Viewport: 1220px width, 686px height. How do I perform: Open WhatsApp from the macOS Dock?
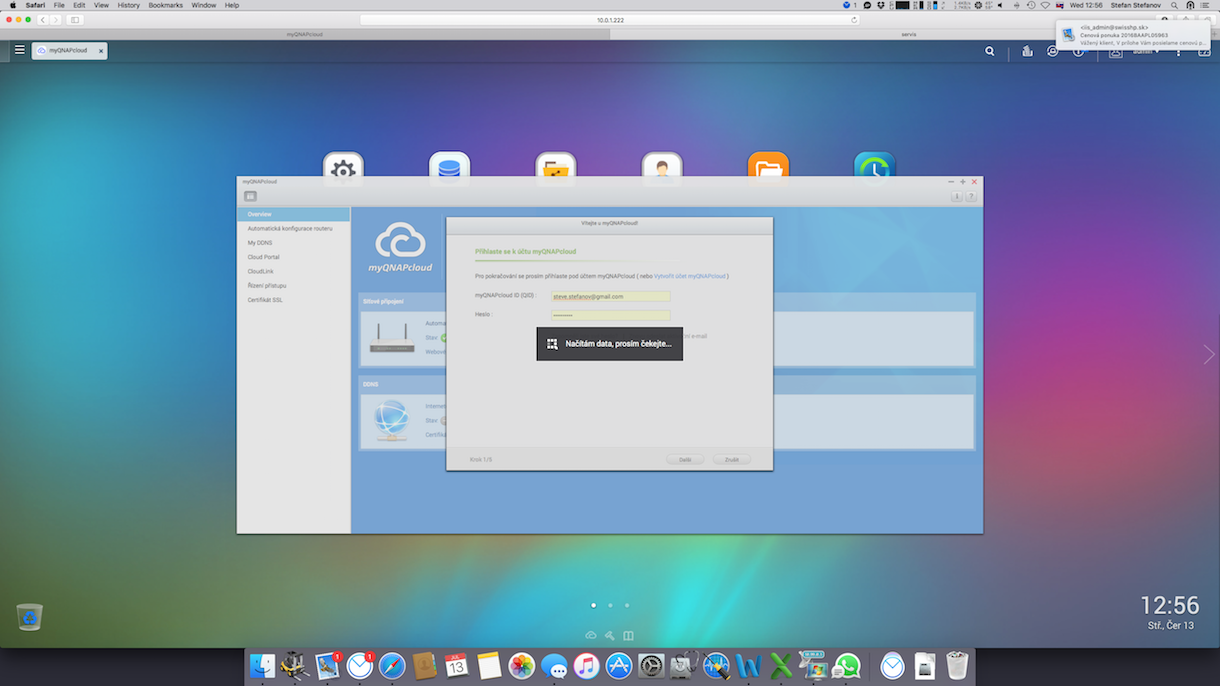847,666
